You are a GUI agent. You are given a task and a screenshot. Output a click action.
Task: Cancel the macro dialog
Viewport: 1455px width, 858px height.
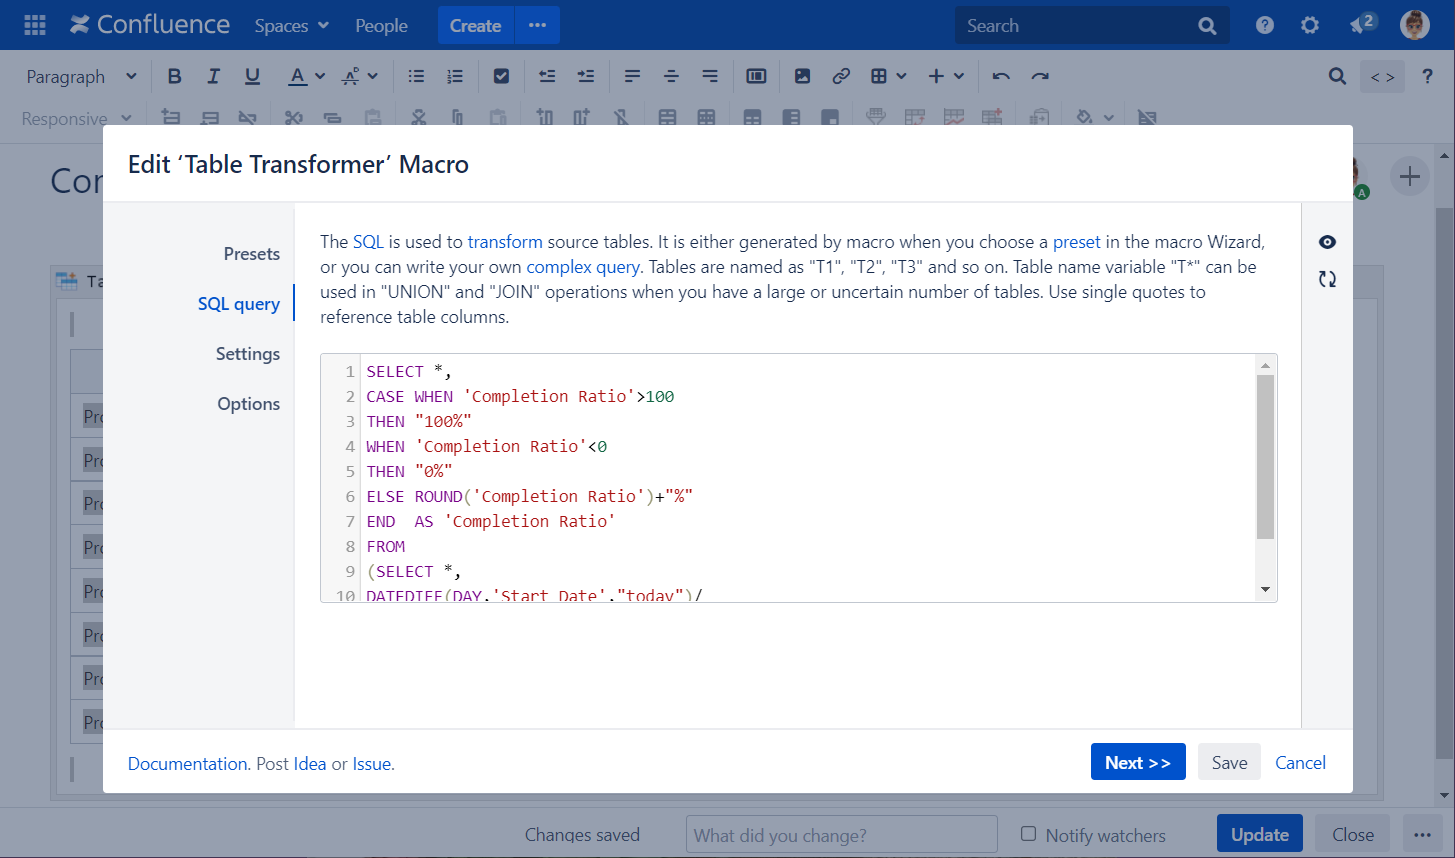tap(1300, 762)
